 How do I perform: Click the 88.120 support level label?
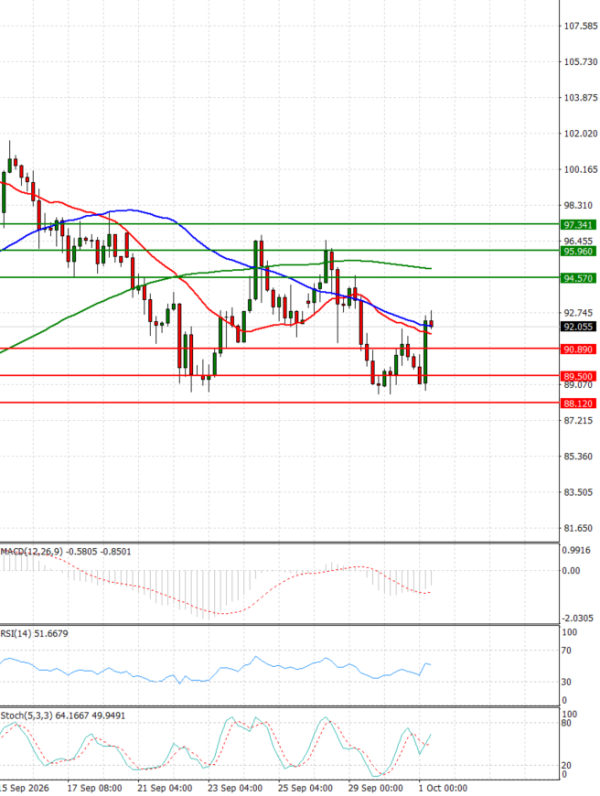pyautogui.click(x=579, y=404)
